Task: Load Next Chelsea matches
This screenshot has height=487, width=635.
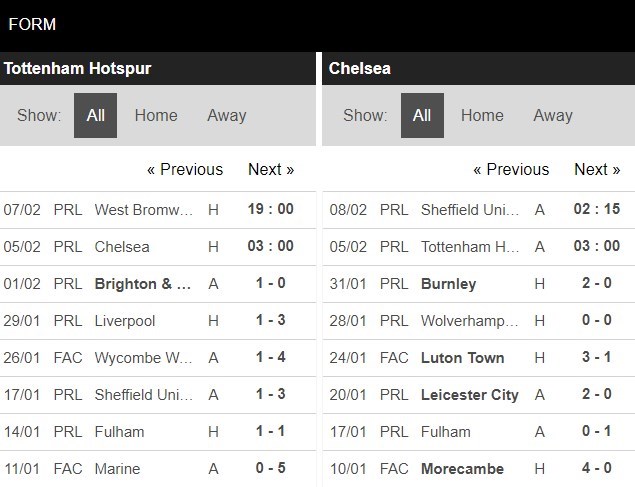Action: coord(598,169)
